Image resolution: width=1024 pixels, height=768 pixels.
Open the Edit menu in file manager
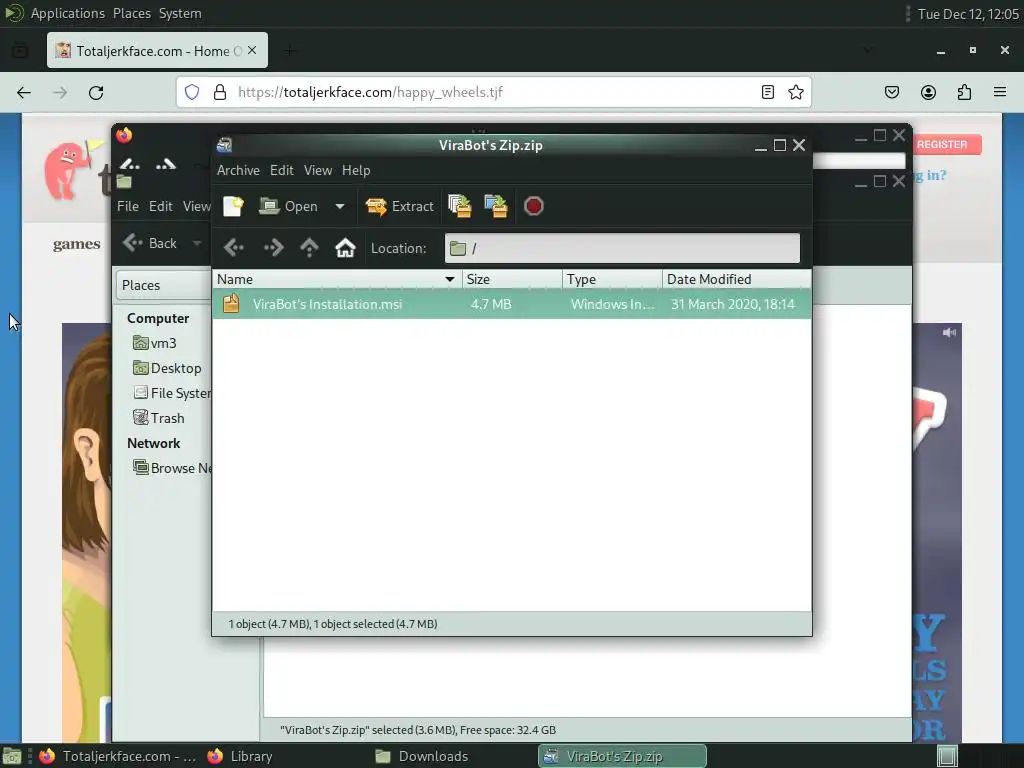161,206
